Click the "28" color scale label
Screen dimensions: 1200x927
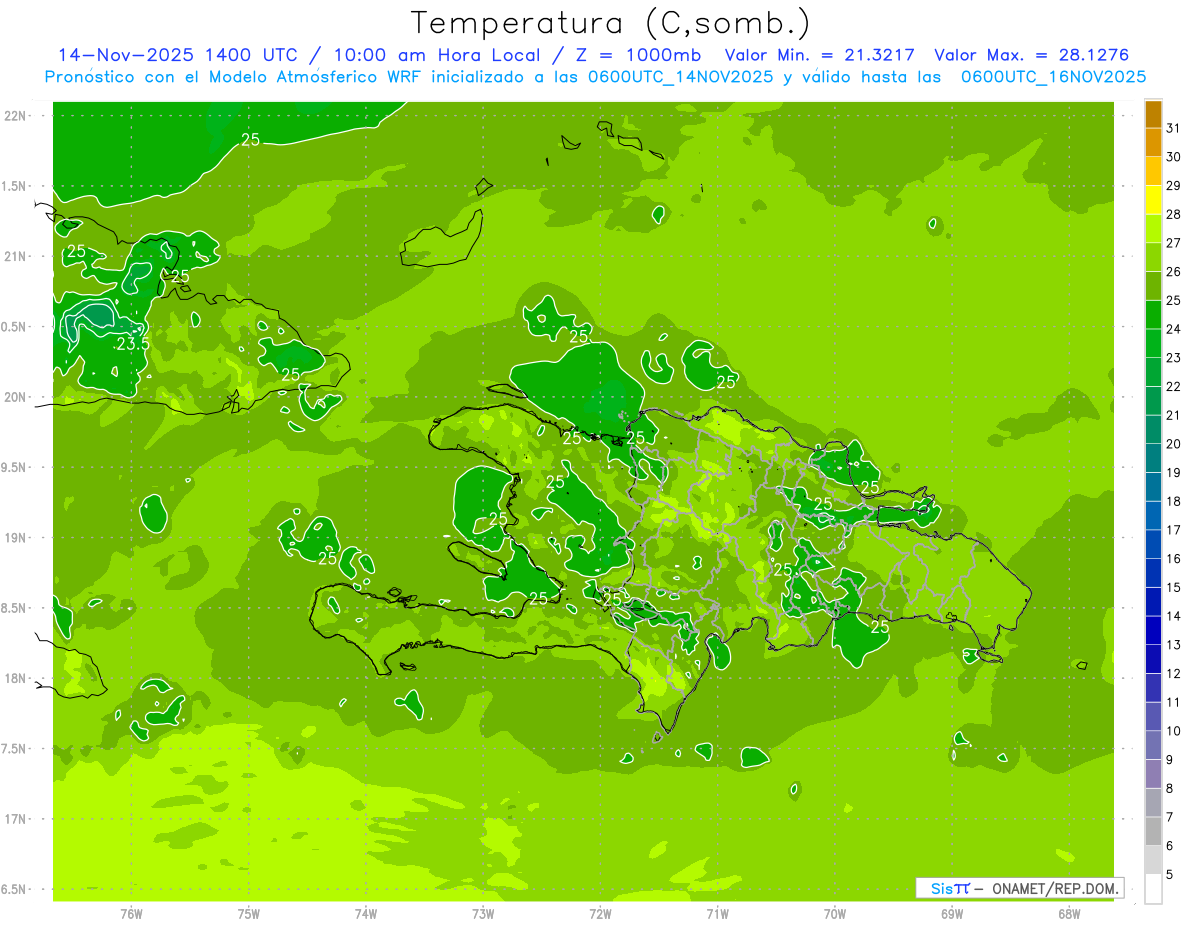tap(1174, 214)
